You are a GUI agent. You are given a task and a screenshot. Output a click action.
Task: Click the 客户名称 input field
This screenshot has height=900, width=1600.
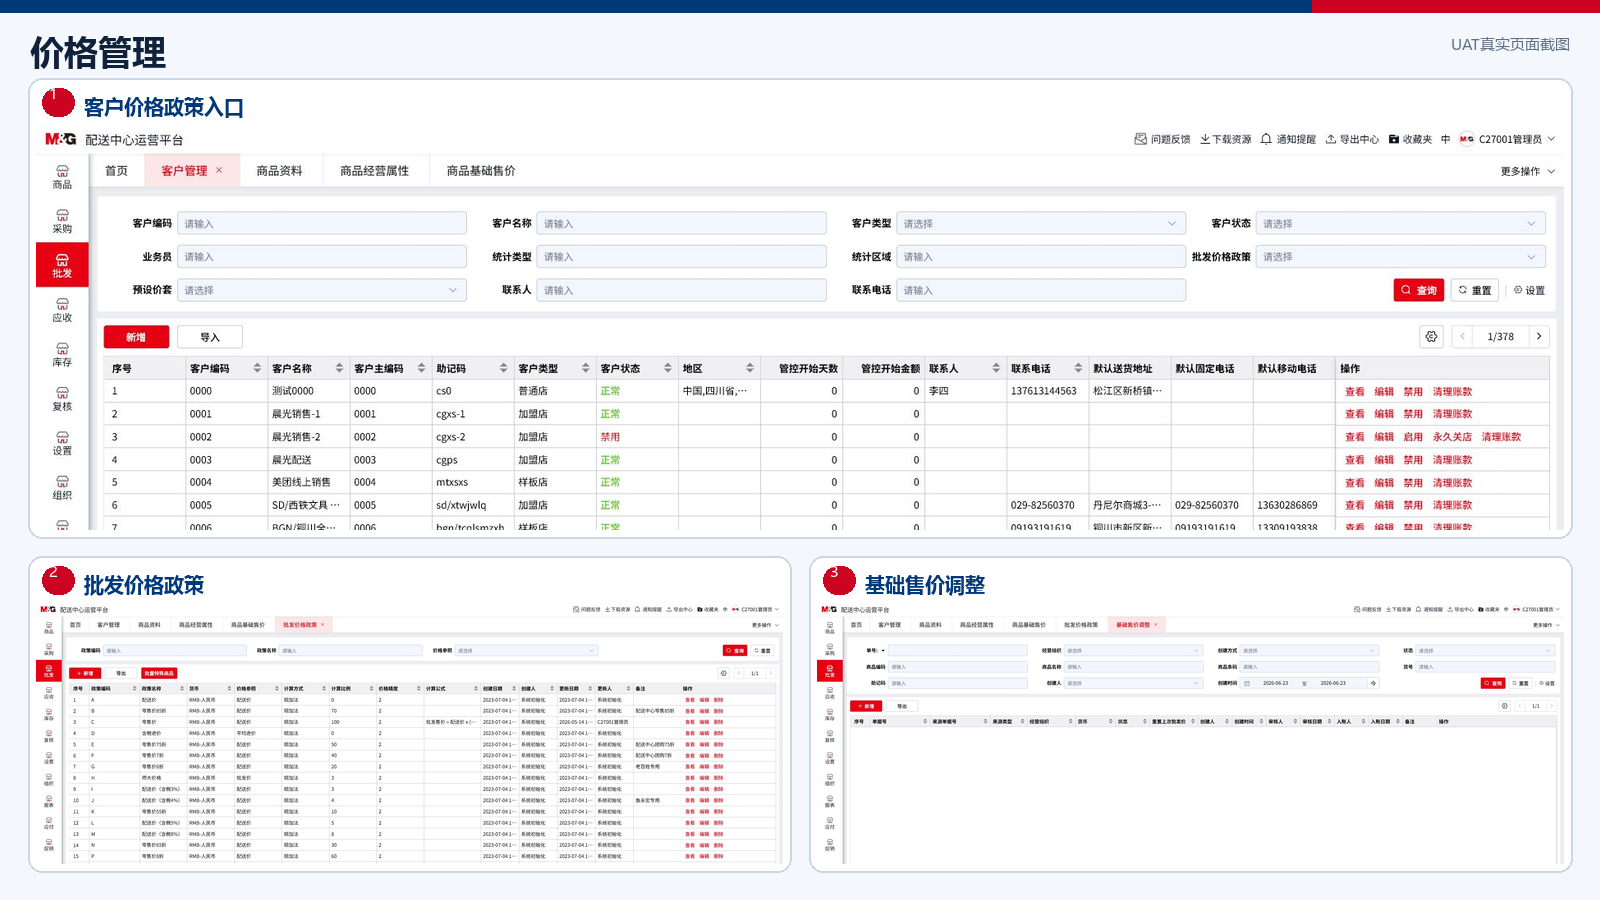pos(681,224)
